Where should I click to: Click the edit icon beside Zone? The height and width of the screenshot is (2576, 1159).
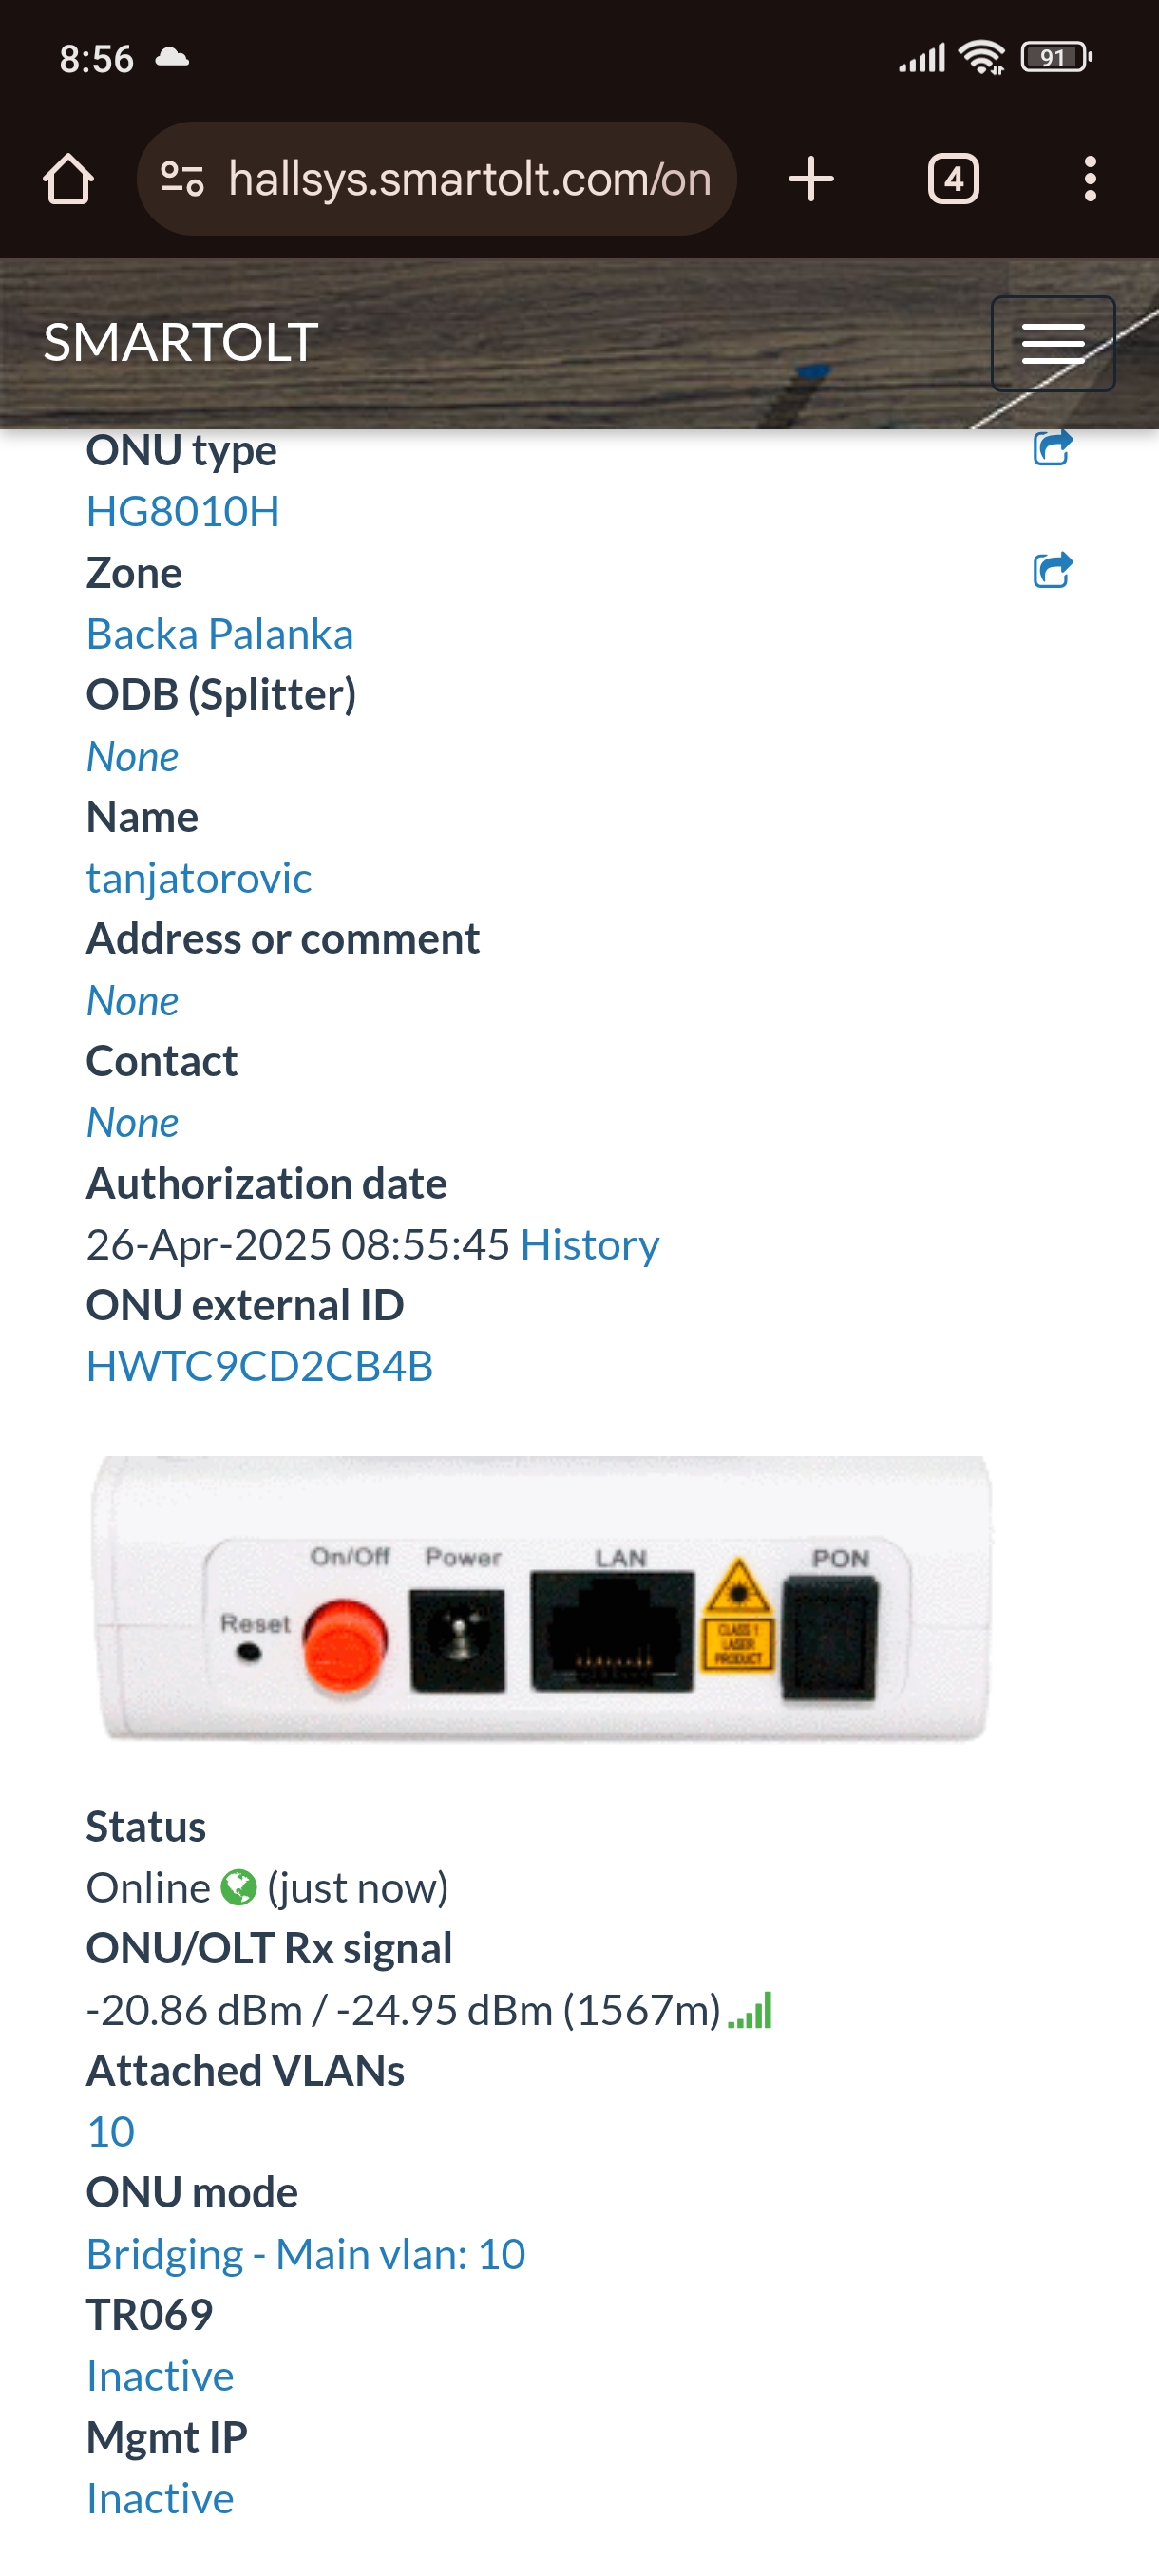[x=1052, y=570]
